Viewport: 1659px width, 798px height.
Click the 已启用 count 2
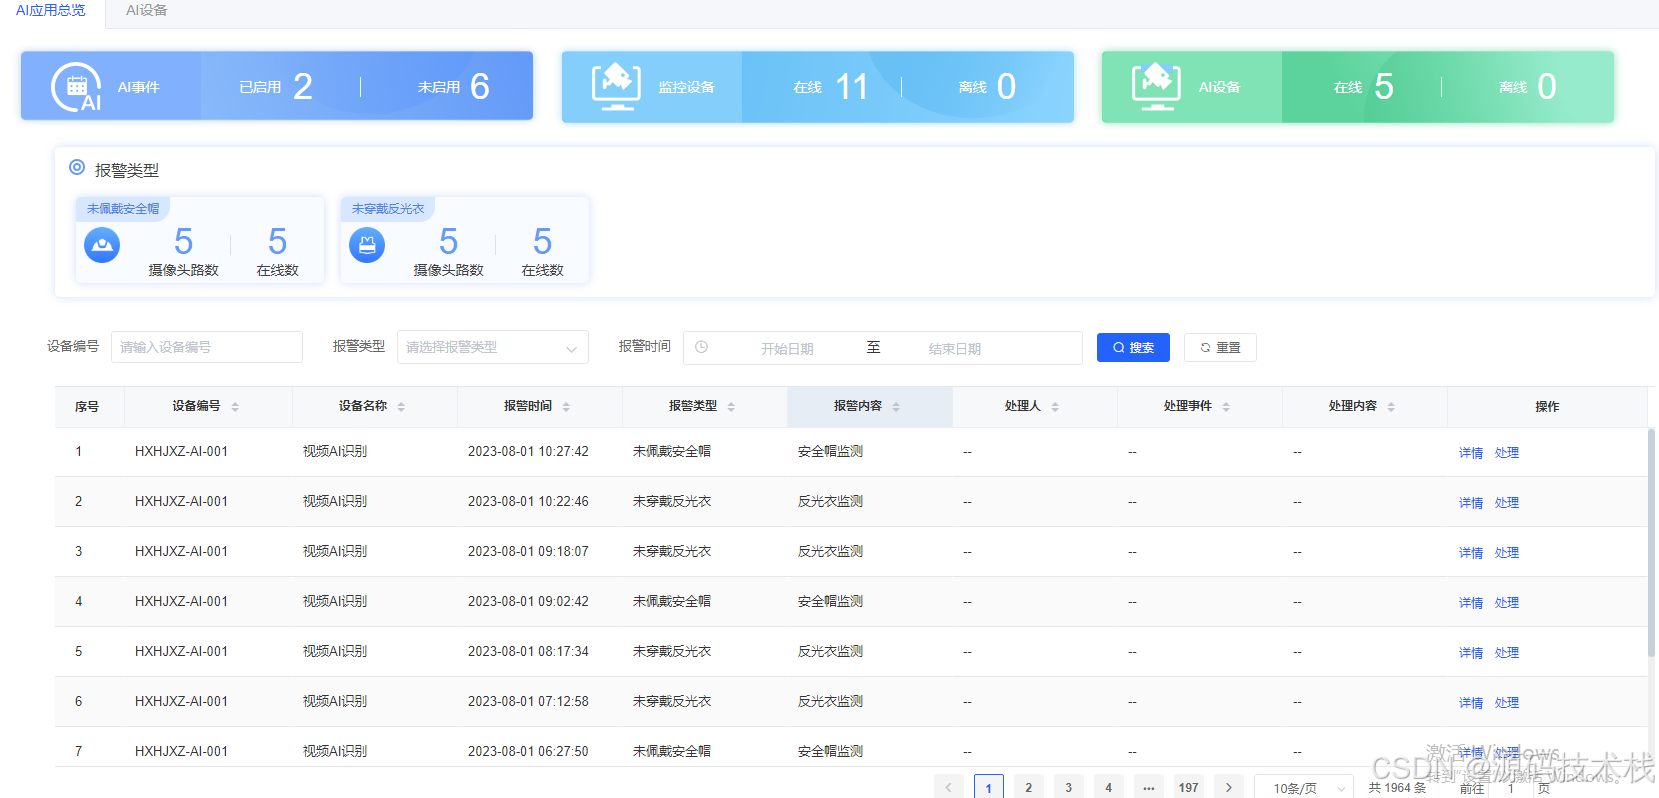pyautogui.click(x=303, y=87)
